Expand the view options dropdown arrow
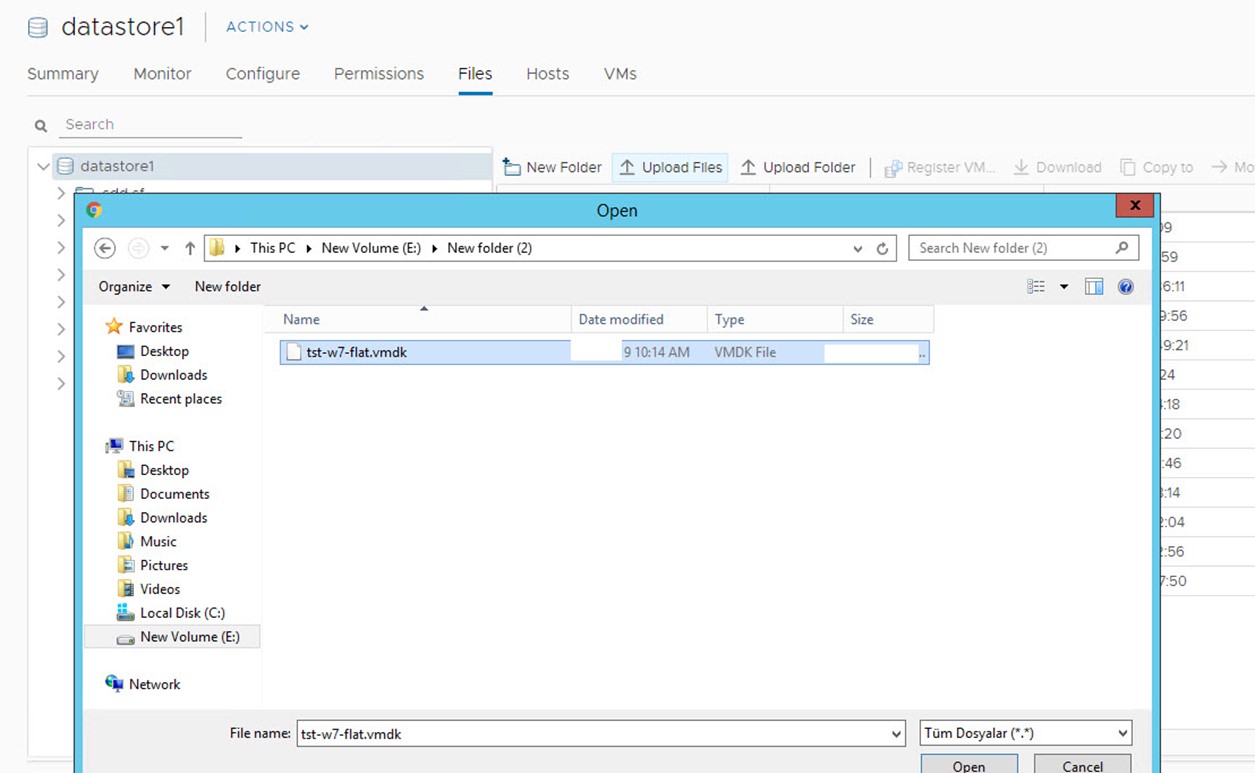 1064,287
